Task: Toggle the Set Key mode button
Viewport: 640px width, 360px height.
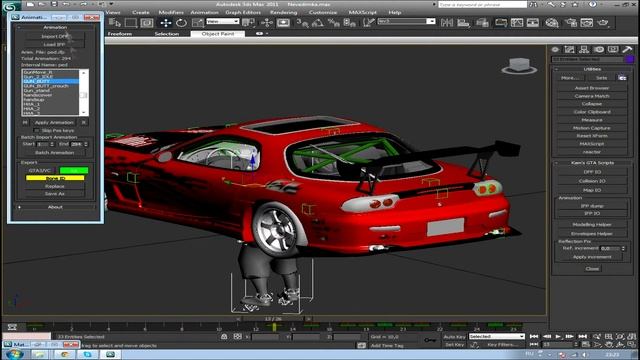Action: [454, 344]
